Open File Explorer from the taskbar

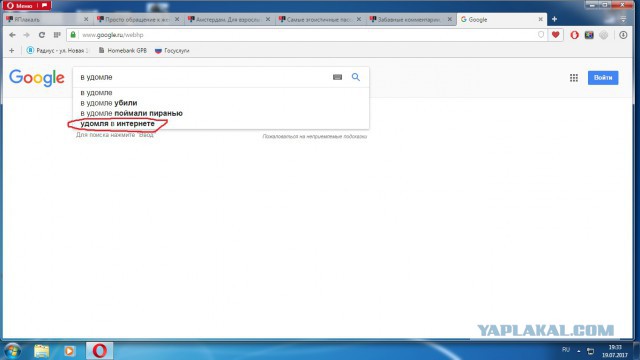pyautogui.click(x=42, y=351)
